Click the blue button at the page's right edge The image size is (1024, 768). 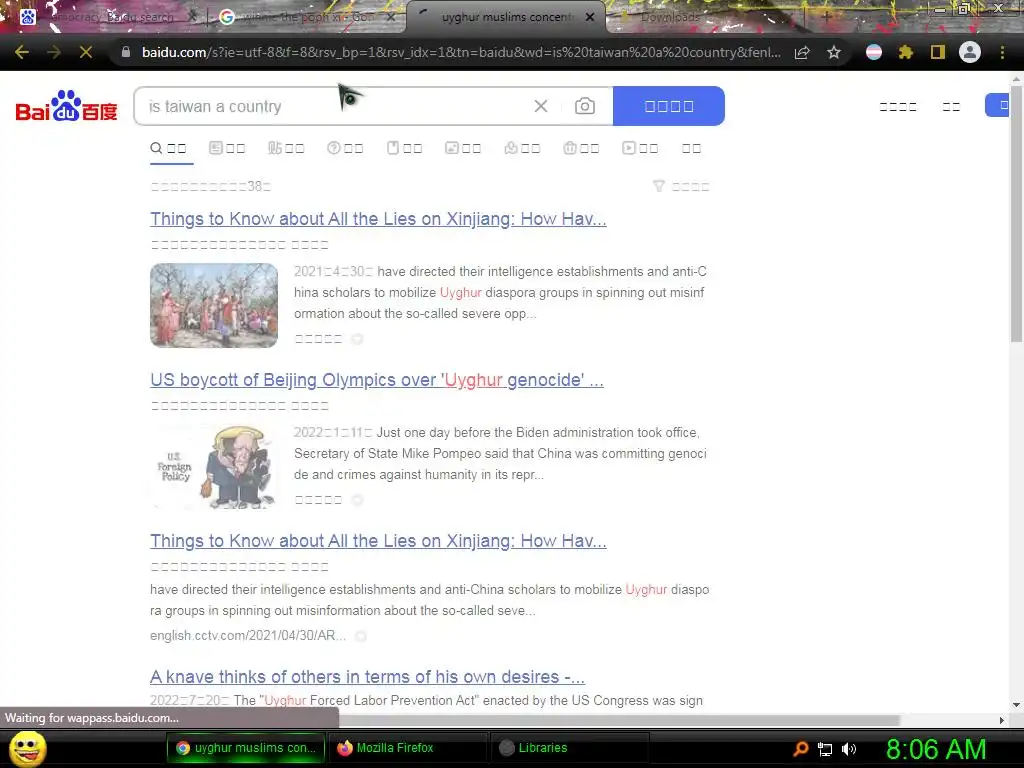(998, 105)
